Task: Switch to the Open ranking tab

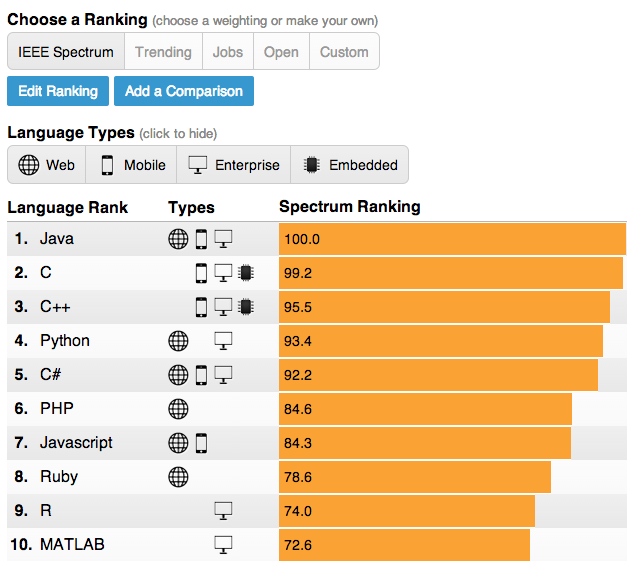Action: (281, 51)
